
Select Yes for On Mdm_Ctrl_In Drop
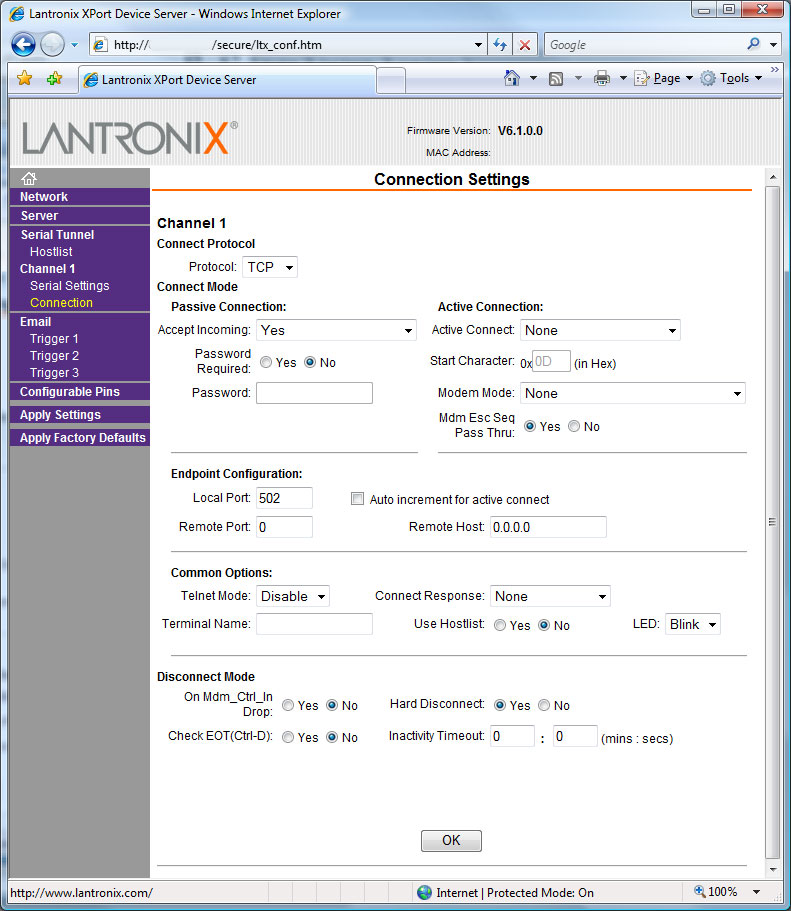click(x=288, y=705)
